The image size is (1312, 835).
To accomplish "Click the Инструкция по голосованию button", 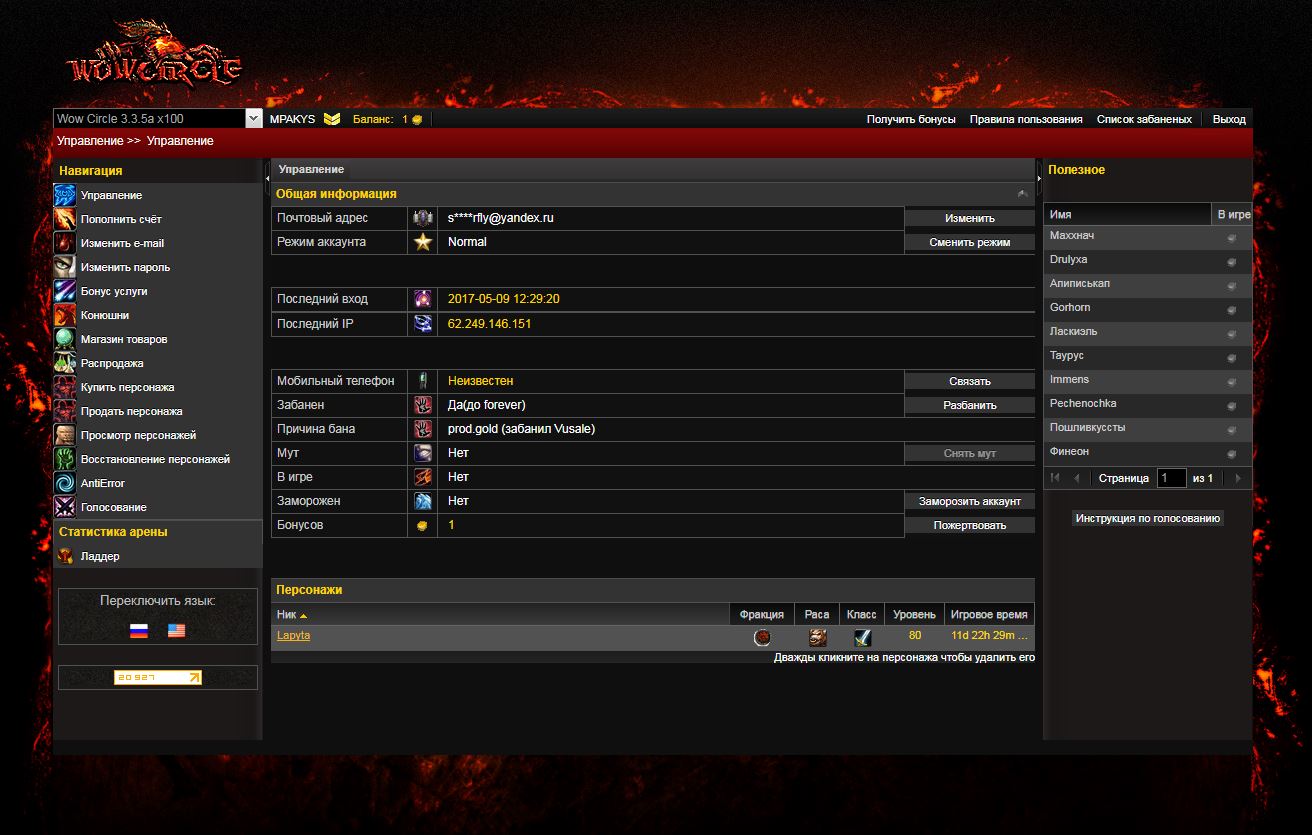I will click(1147, 518).
